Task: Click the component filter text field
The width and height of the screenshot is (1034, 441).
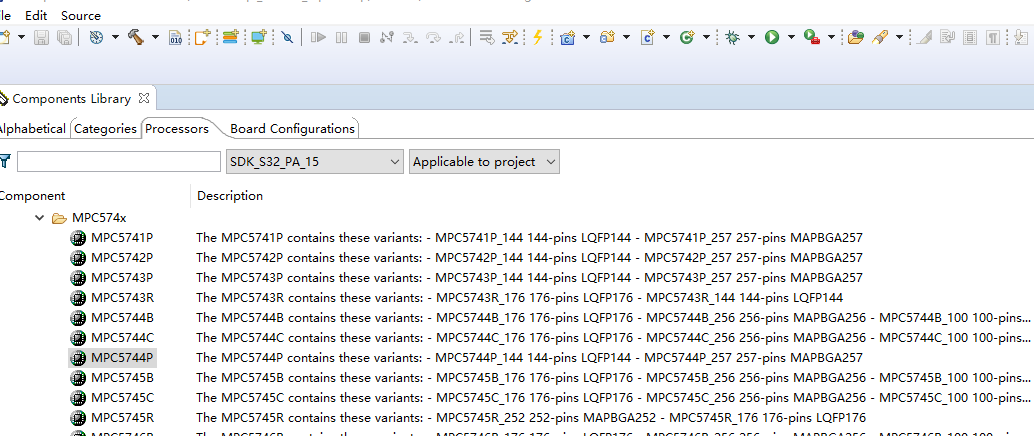Action: point(119,162)
